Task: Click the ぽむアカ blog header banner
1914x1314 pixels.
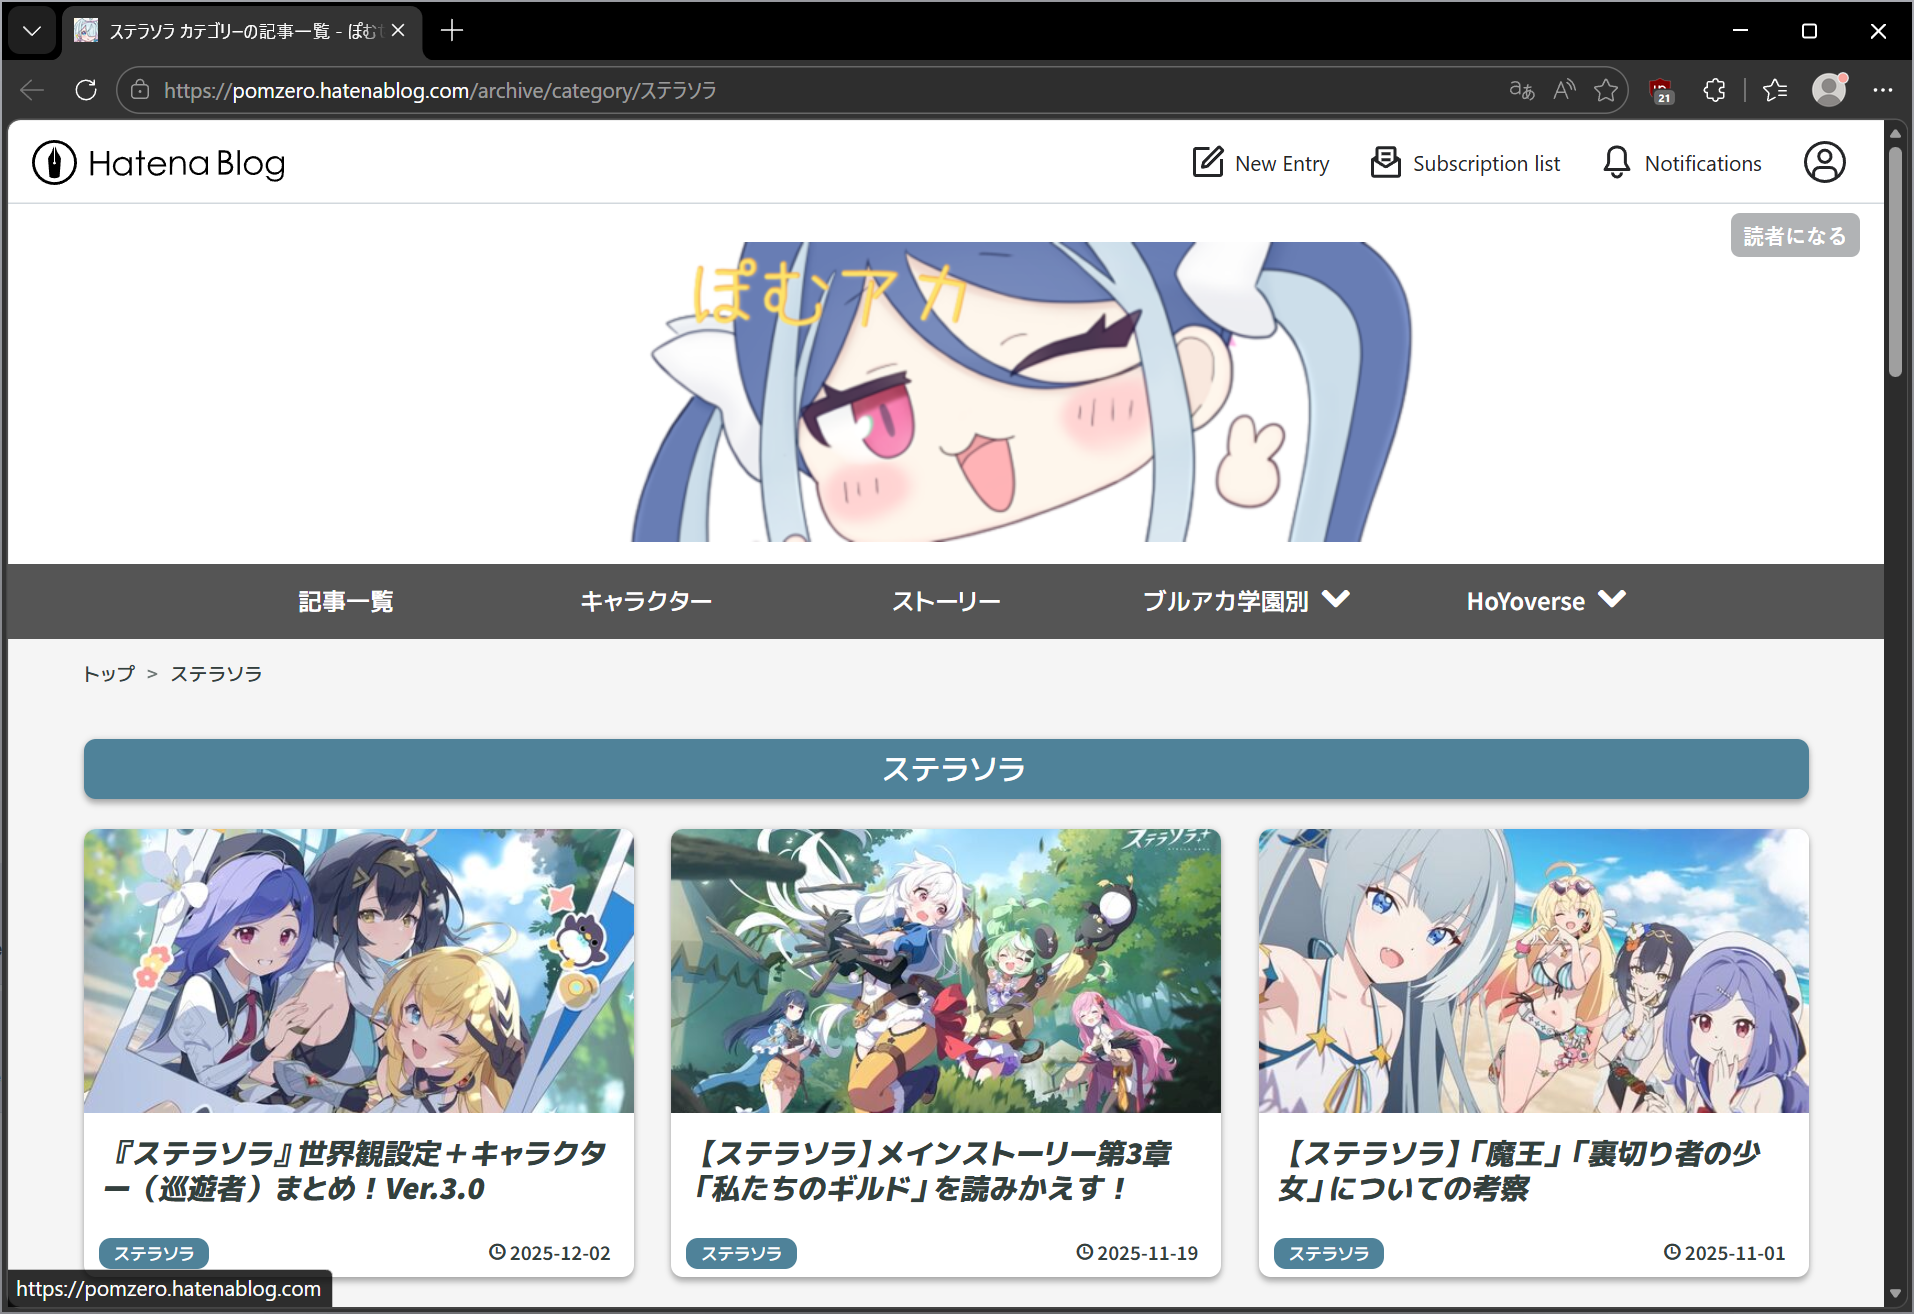Action: pos(1021,392)
